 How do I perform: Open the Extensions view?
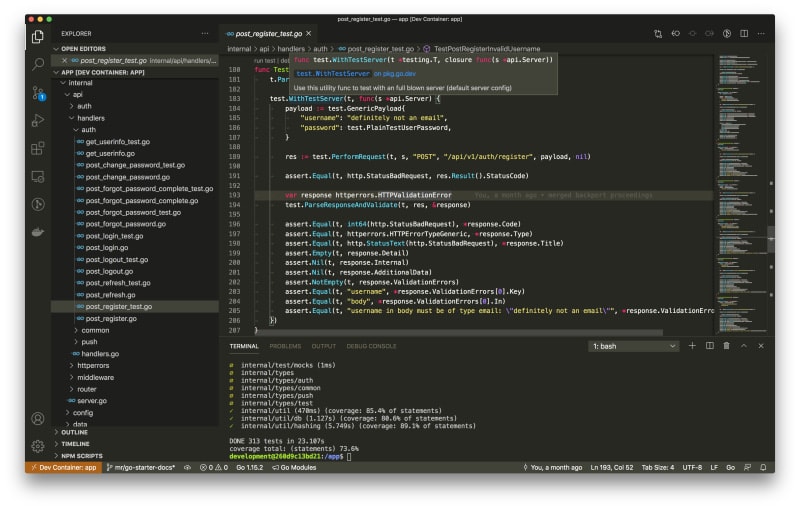(37, 149)
